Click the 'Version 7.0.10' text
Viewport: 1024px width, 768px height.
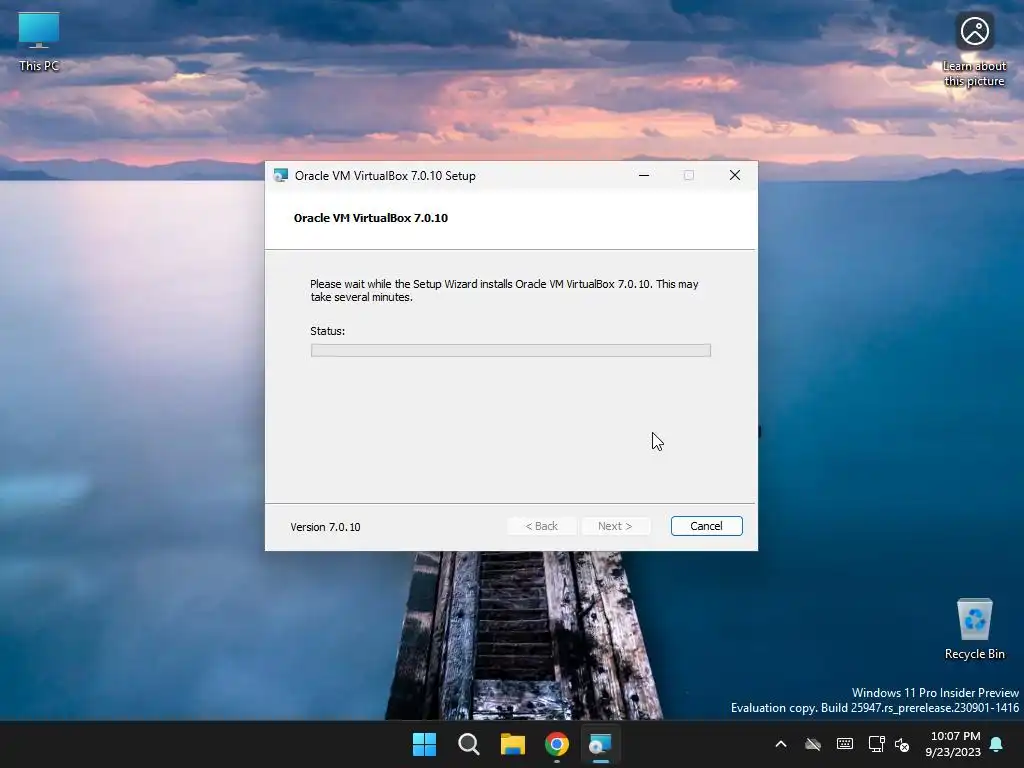(x=325, y=527)
